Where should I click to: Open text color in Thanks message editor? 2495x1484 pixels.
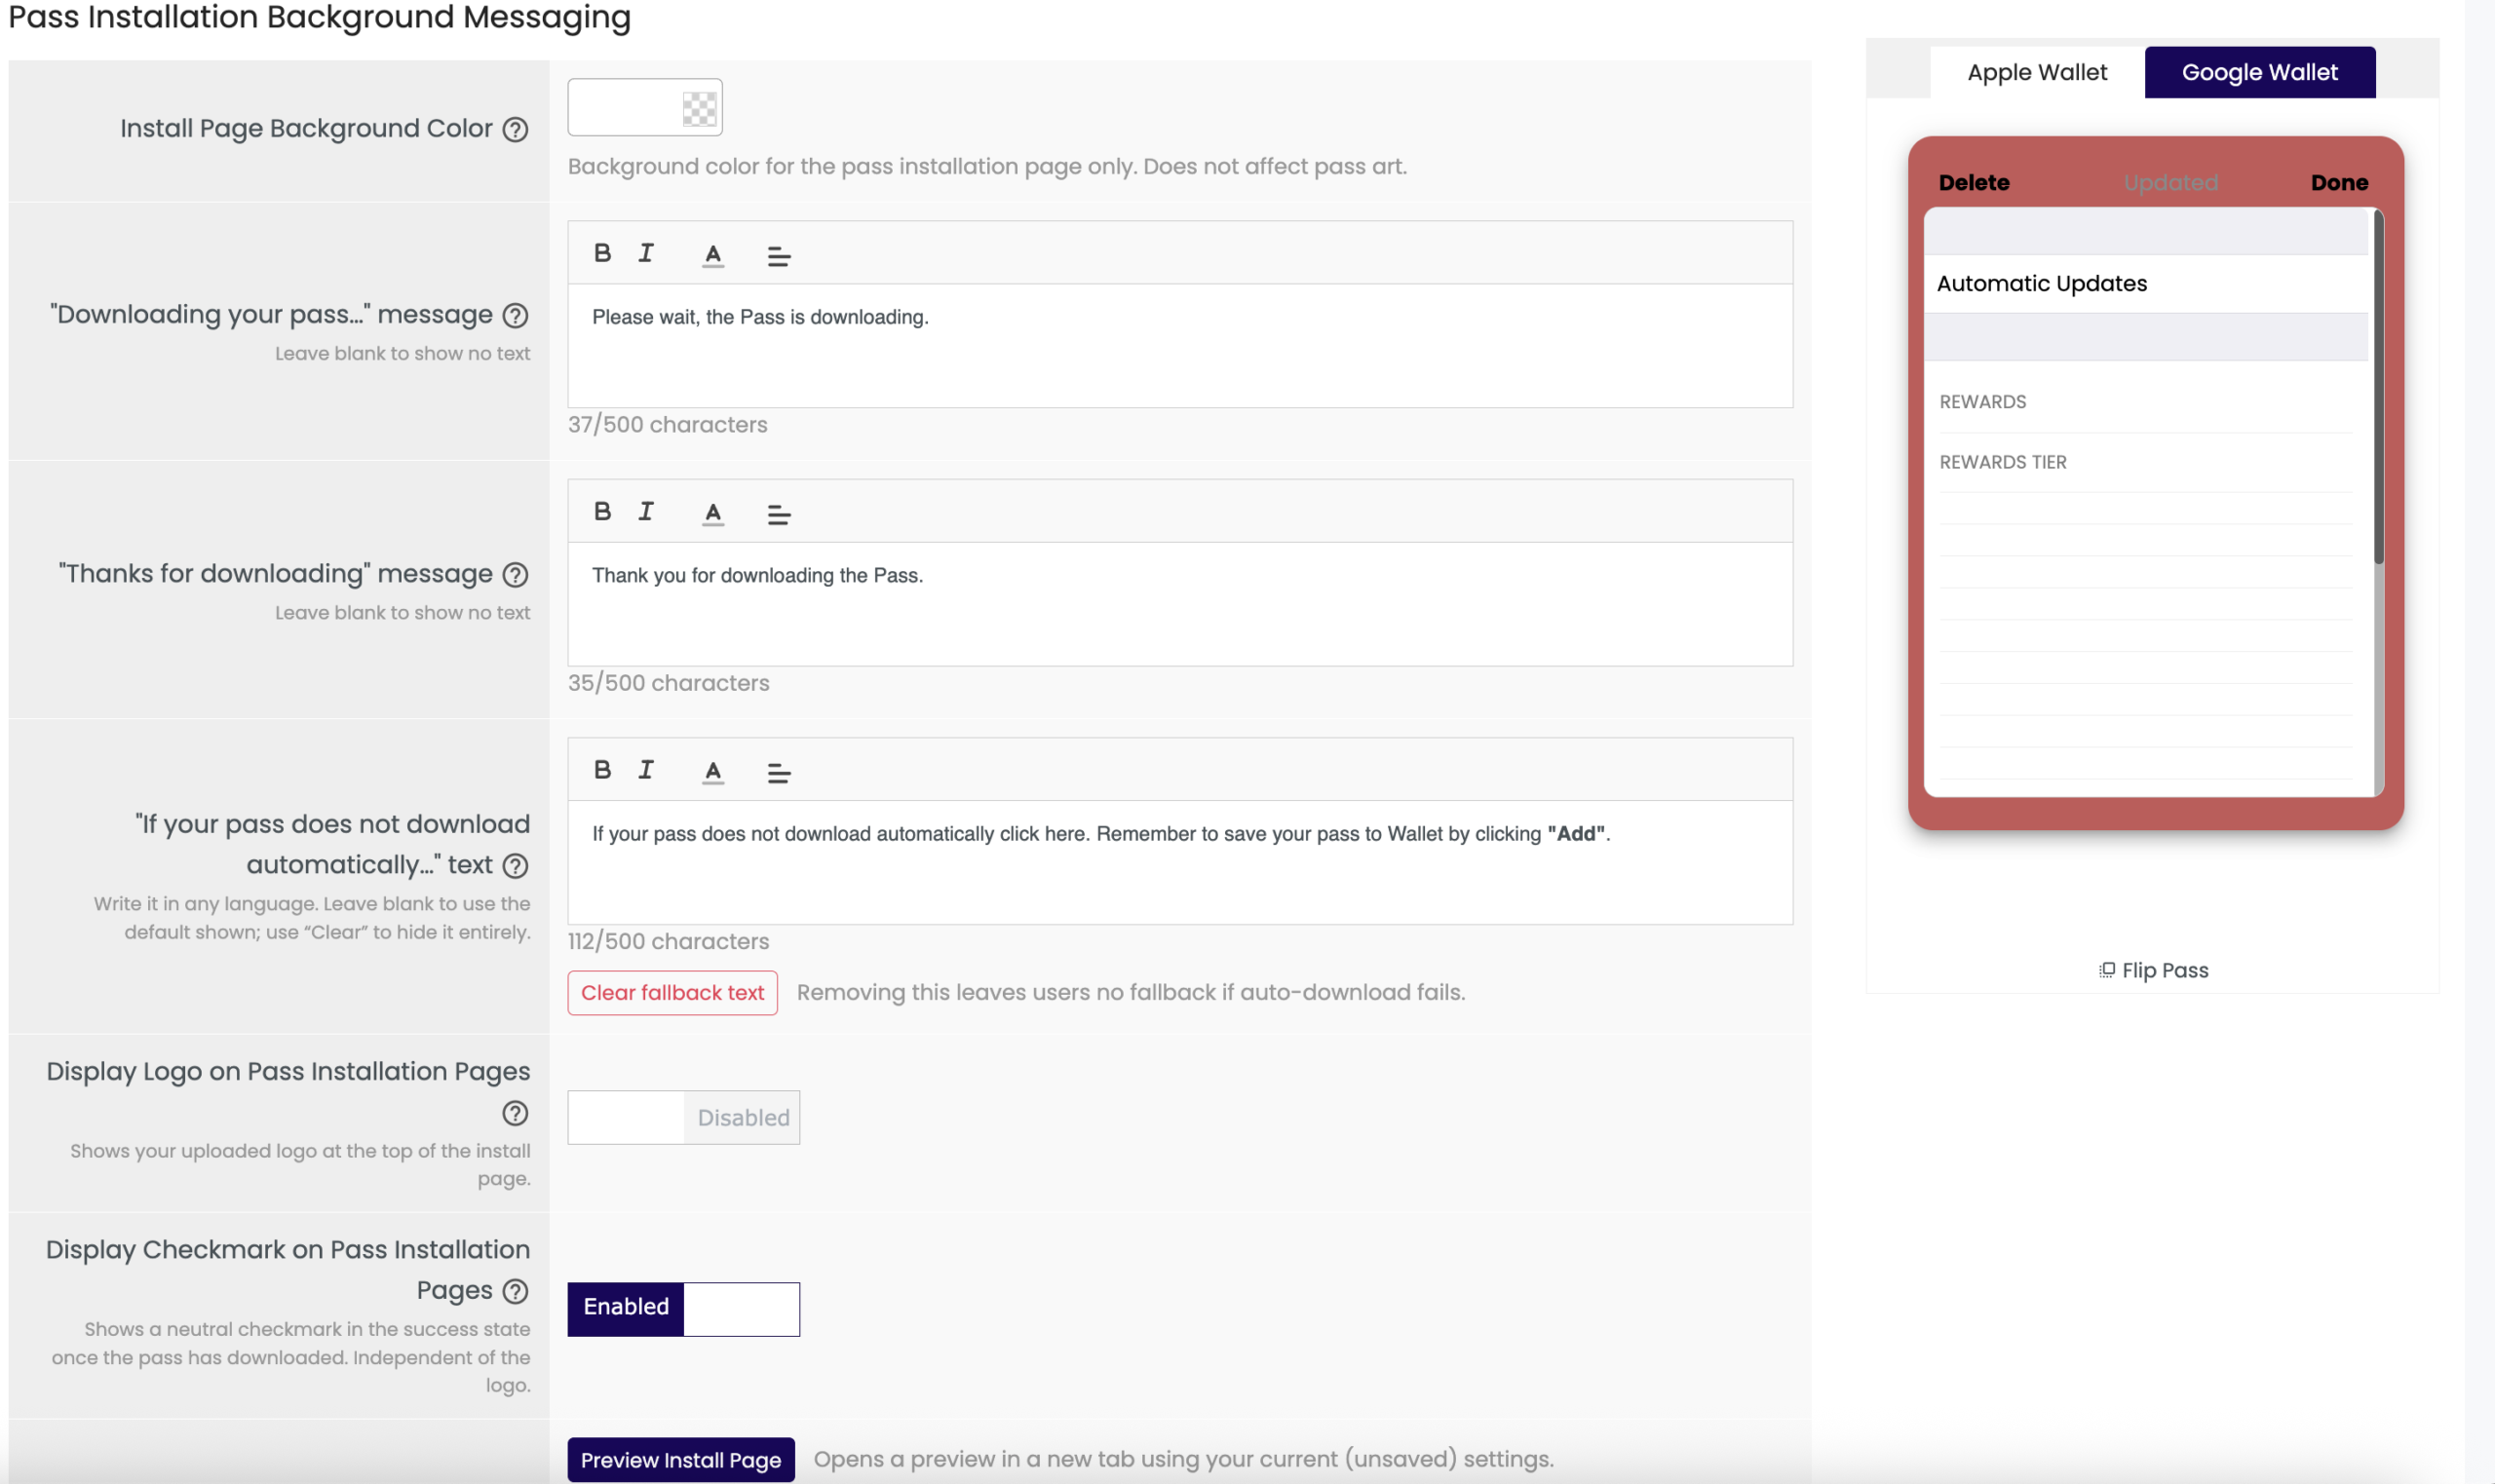[x=712, y=513]
